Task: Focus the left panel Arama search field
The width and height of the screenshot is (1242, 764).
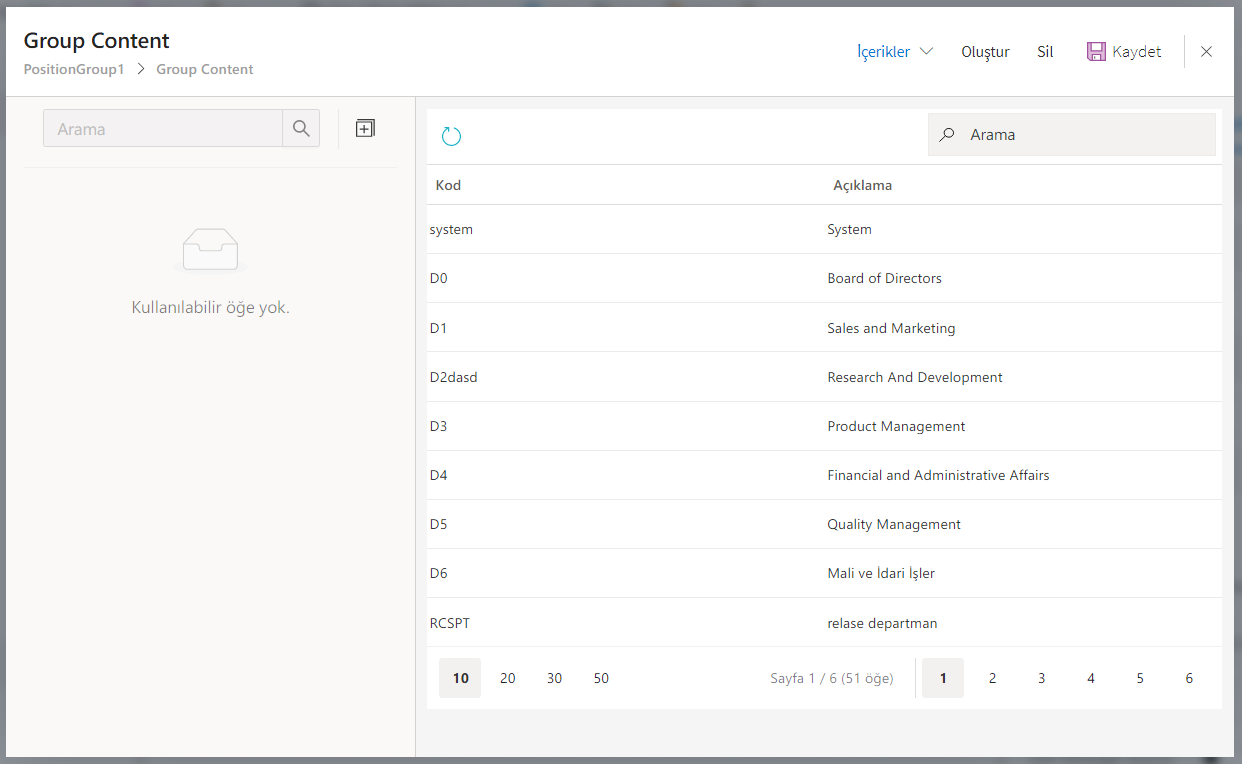Action: (x=163, y=129)
